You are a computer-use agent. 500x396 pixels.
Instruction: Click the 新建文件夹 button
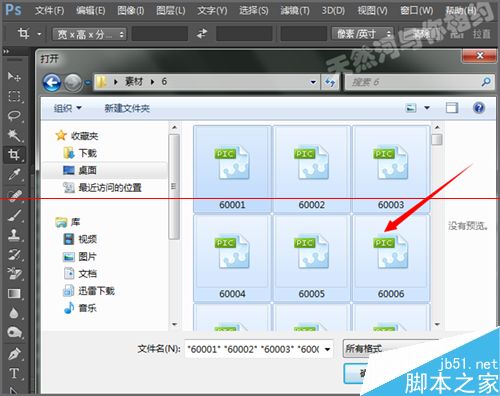coord(127,108)
